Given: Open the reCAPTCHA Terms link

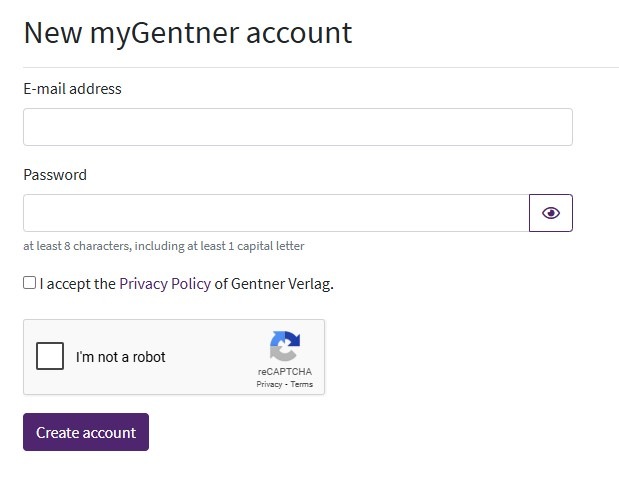Looking at the screenshot, I should coord(302,384).
